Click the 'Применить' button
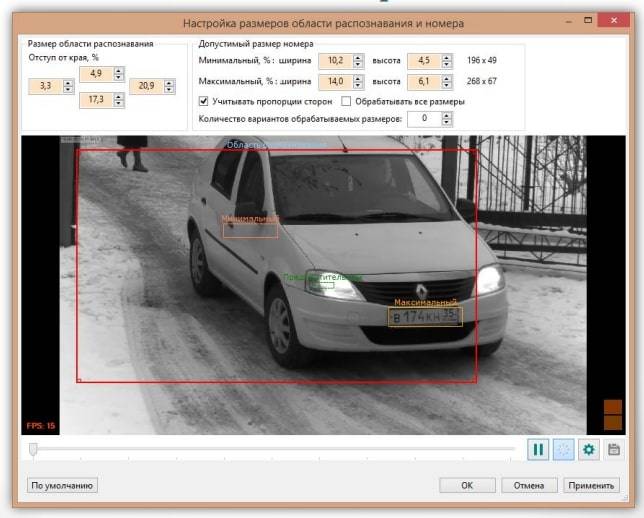644x518 pixels. tap(590, 486)
